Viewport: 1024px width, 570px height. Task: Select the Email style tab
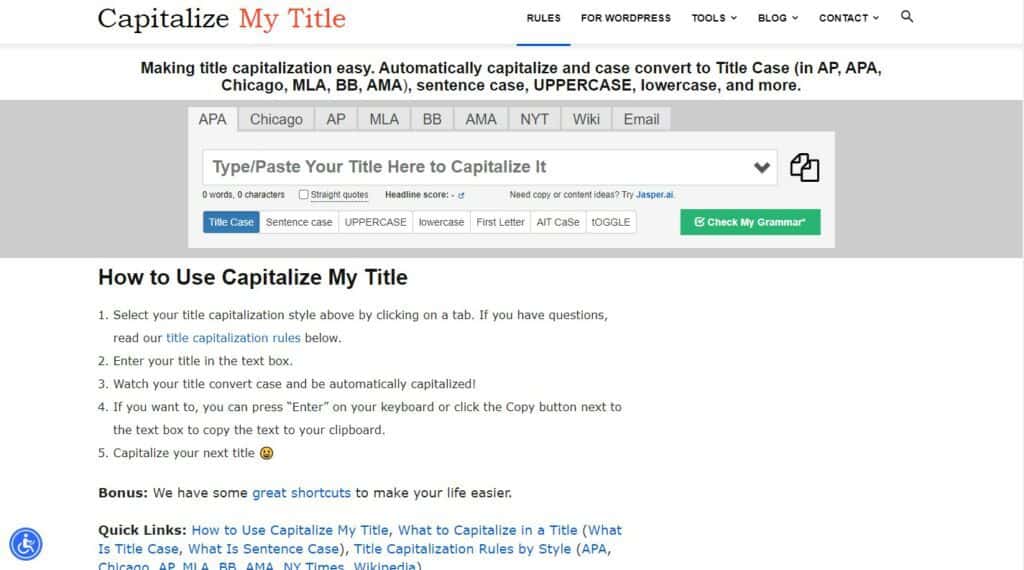[x=641, y=119]
